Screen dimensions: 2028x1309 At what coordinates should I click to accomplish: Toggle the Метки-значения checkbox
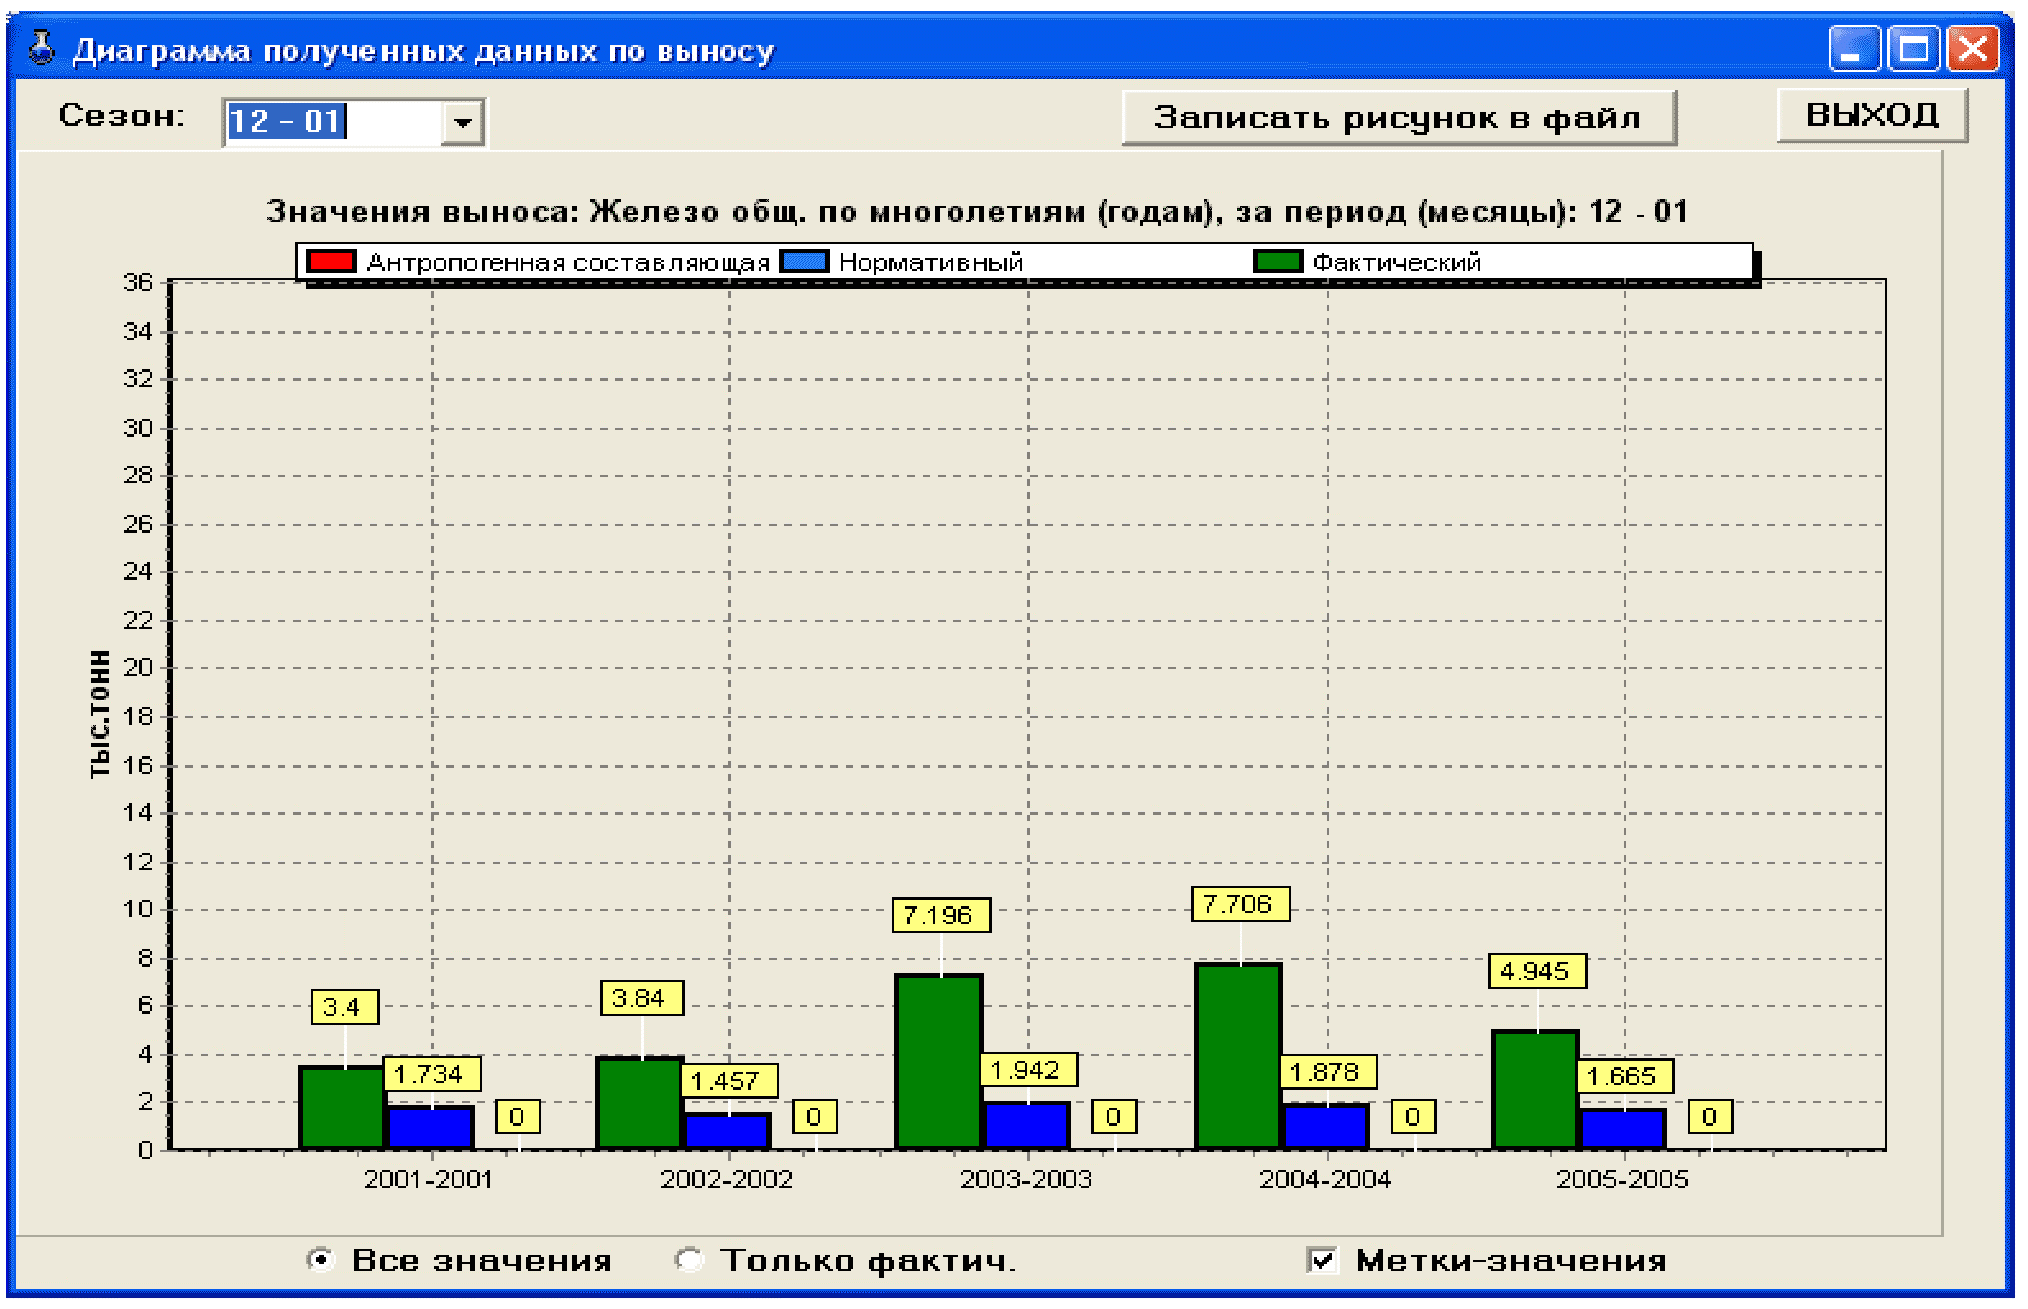(1322, 1260)
